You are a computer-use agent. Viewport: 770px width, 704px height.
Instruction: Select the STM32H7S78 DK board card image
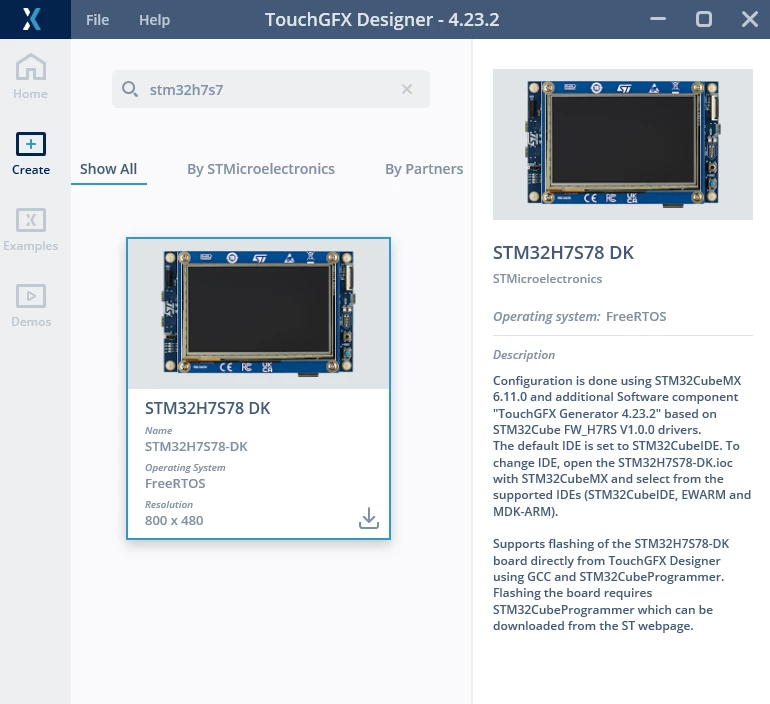258,314
